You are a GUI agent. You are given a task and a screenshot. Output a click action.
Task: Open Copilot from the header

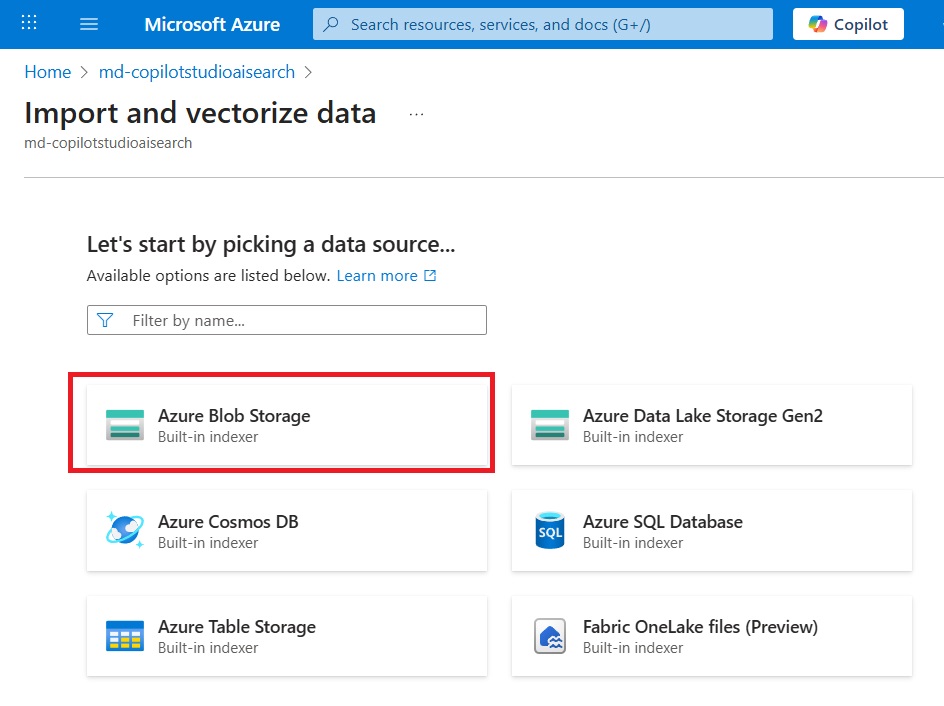pyautogui.click(x=848, y=24)
